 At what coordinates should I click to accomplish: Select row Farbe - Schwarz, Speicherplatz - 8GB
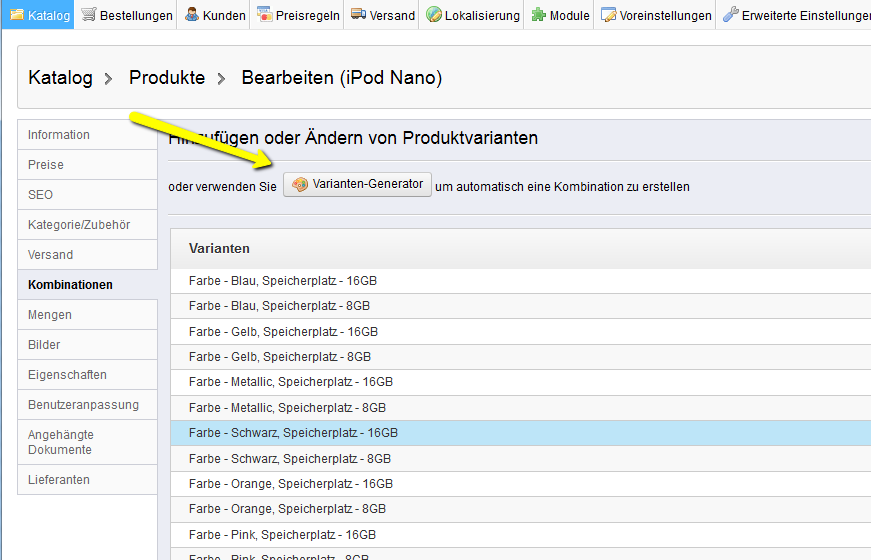pyautogui.click(x=520, y=458)
